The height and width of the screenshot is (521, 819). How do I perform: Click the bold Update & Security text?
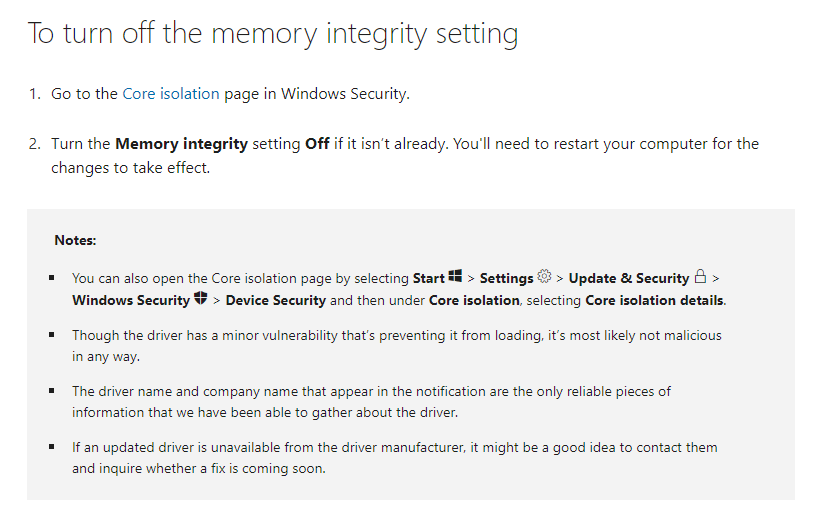[628, 278]
